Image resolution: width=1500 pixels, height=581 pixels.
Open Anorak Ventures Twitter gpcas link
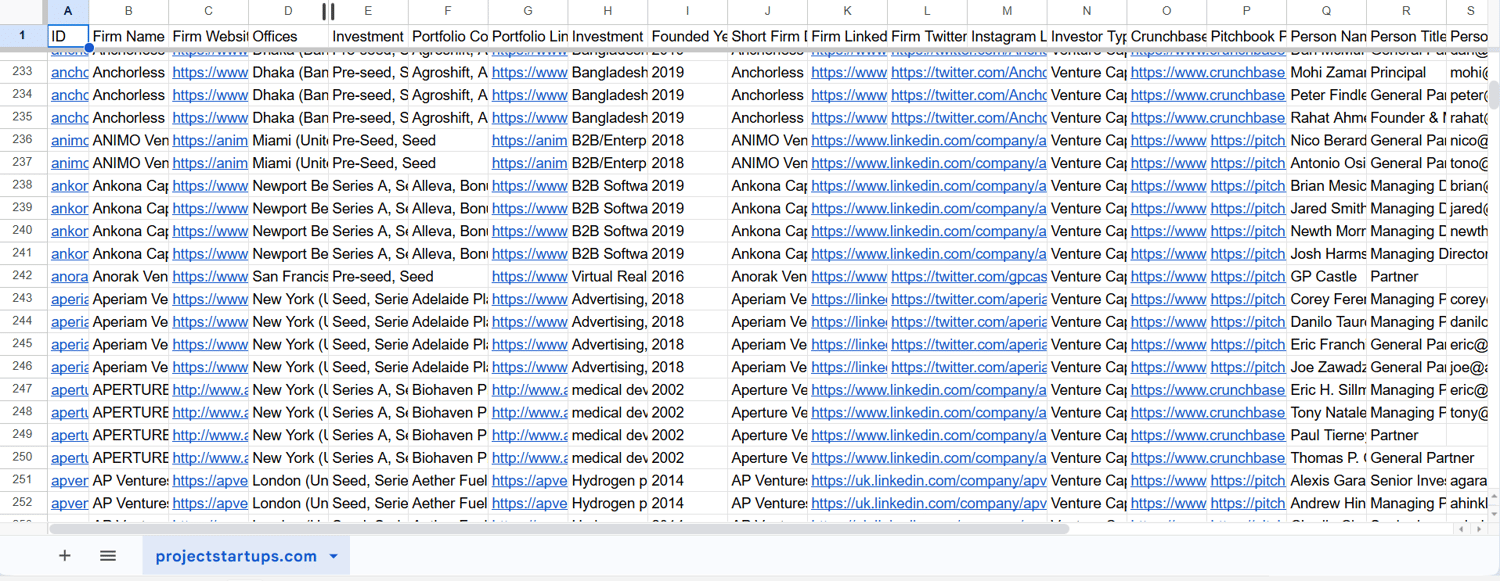967,276
